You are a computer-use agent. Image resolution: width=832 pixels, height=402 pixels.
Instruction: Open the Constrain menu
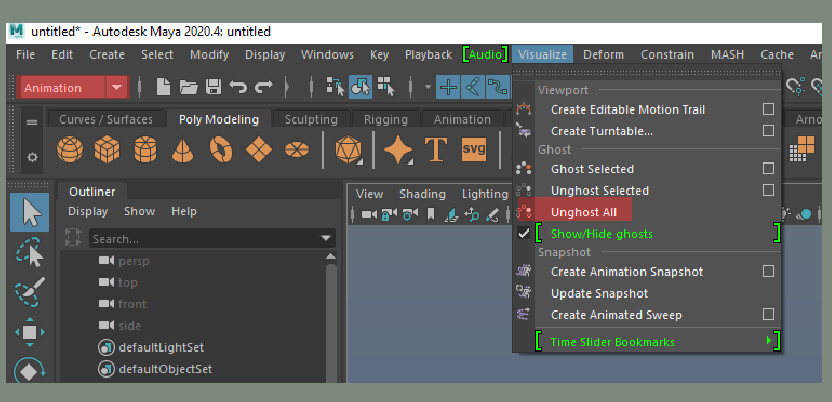pyautogui.click(x=667, y=55)
